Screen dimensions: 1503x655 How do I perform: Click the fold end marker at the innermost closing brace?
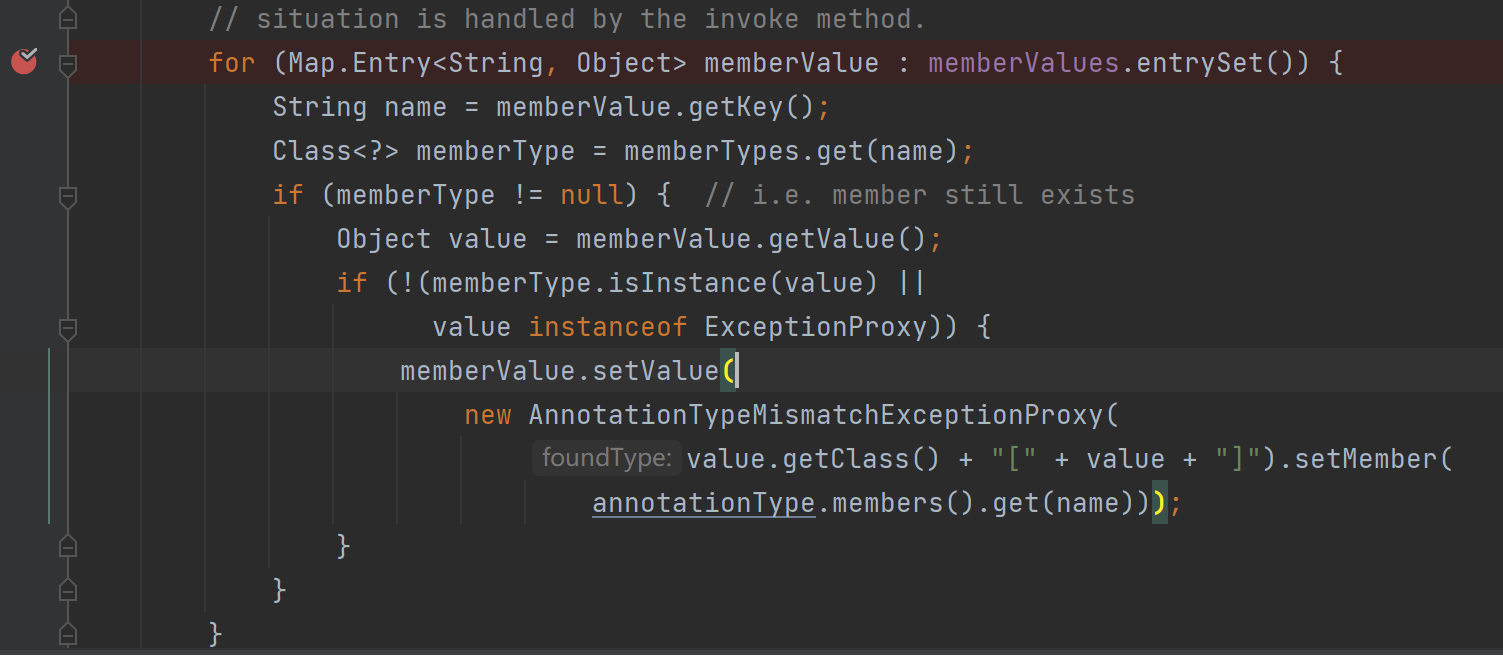68,546
